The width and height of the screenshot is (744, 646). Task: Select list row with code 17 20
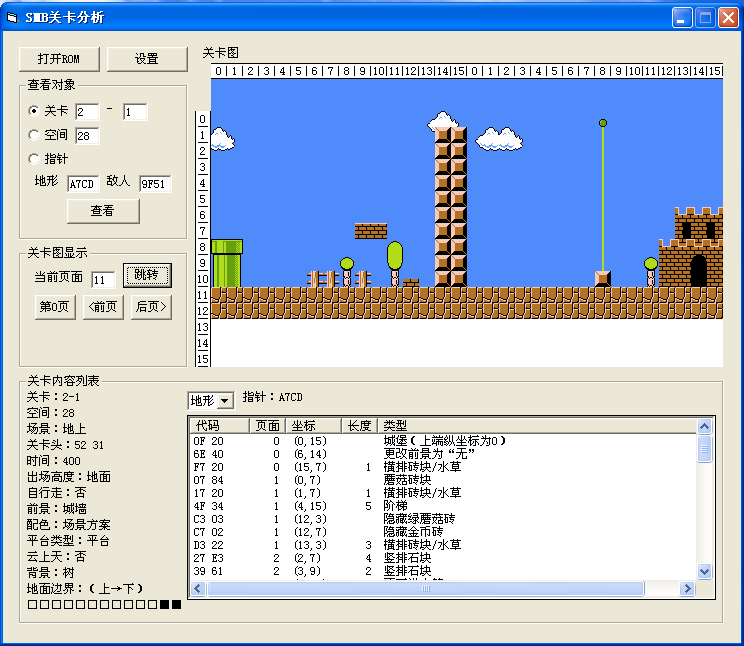point(443,493)
